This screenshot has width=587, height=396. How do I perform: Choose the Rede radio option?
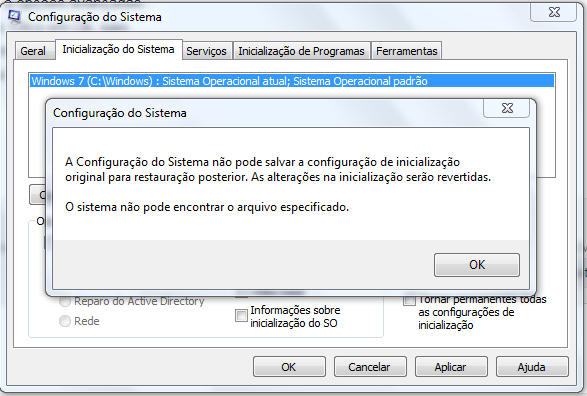click(65, 321)
